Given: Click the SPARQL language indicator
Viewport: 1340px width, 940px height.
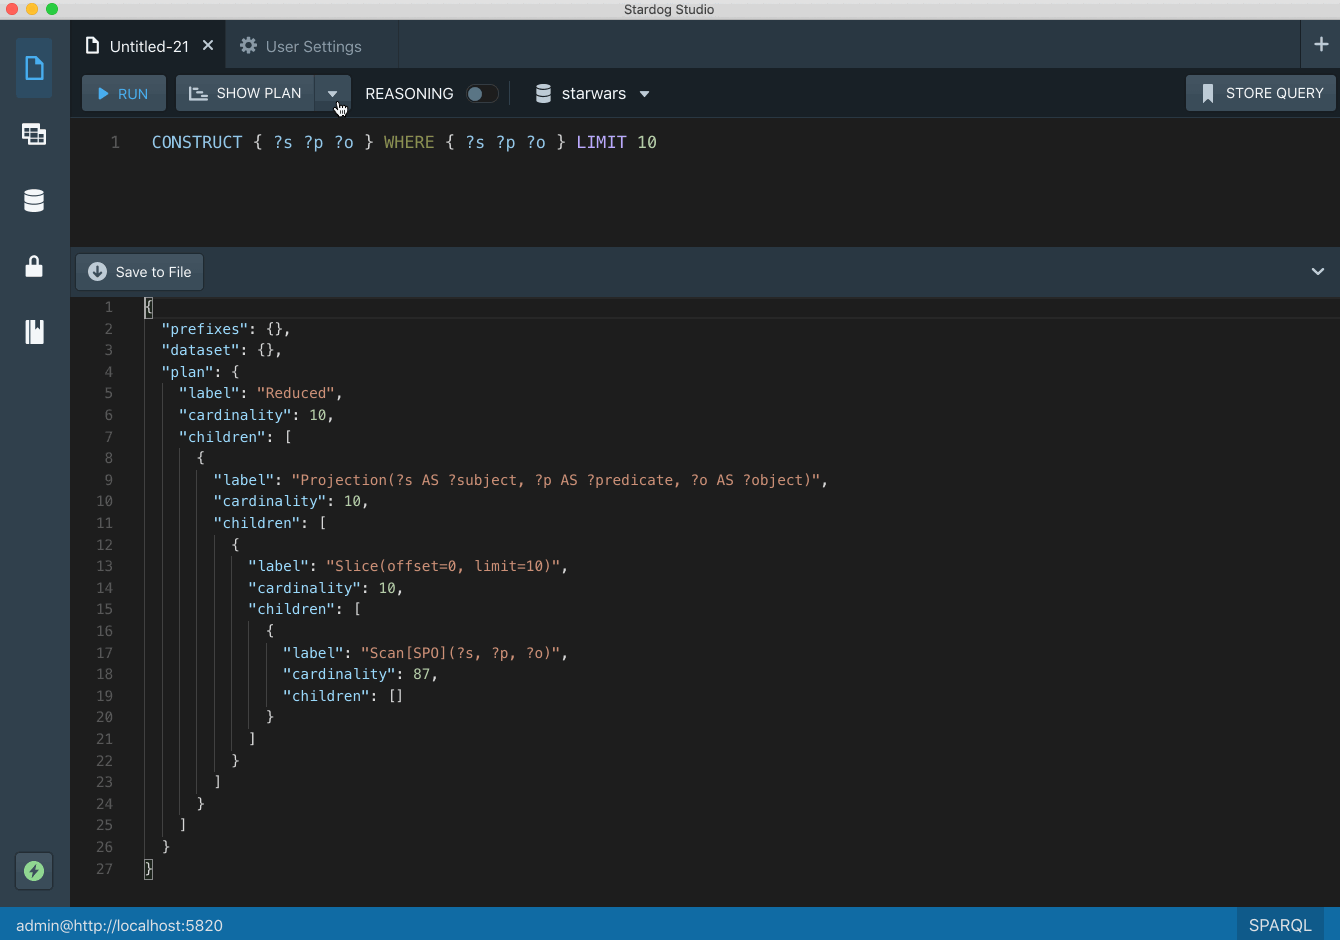Looking at the screenshot, I should (1279, 925).
